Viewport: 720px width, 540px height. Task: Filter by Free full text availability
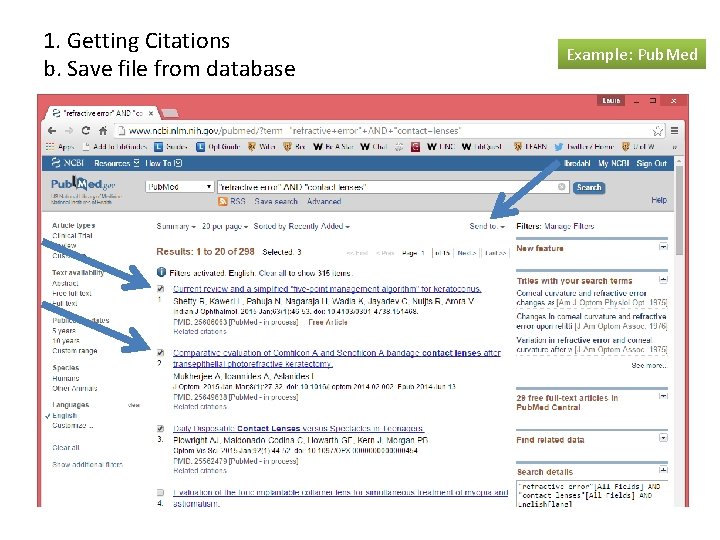(x=72, y=293)
